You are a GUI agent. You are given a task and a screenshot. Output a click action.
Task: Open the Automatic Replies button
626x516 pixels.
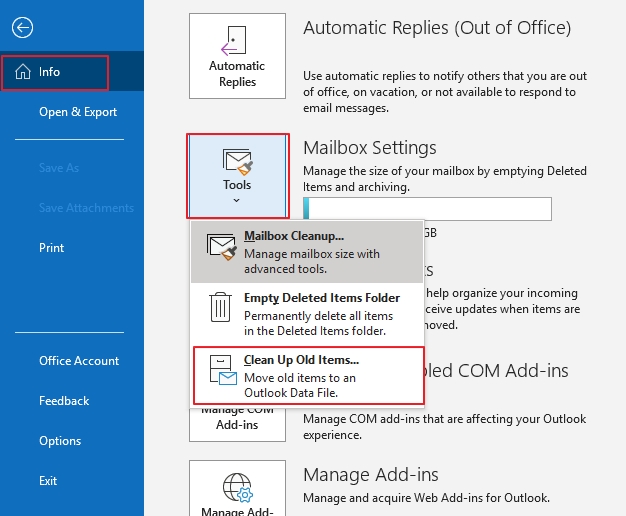pos(237,60)
